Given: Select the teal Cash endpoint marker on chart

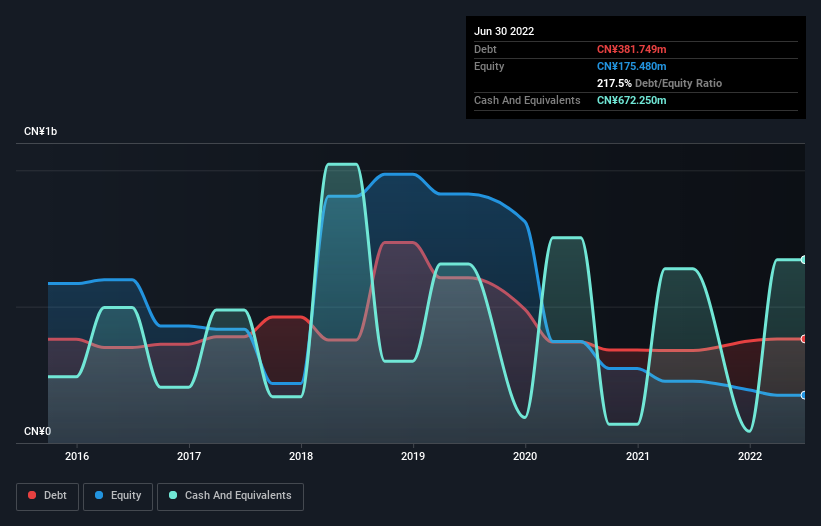Looking at the screenshot, I should [x=804, y=260].
